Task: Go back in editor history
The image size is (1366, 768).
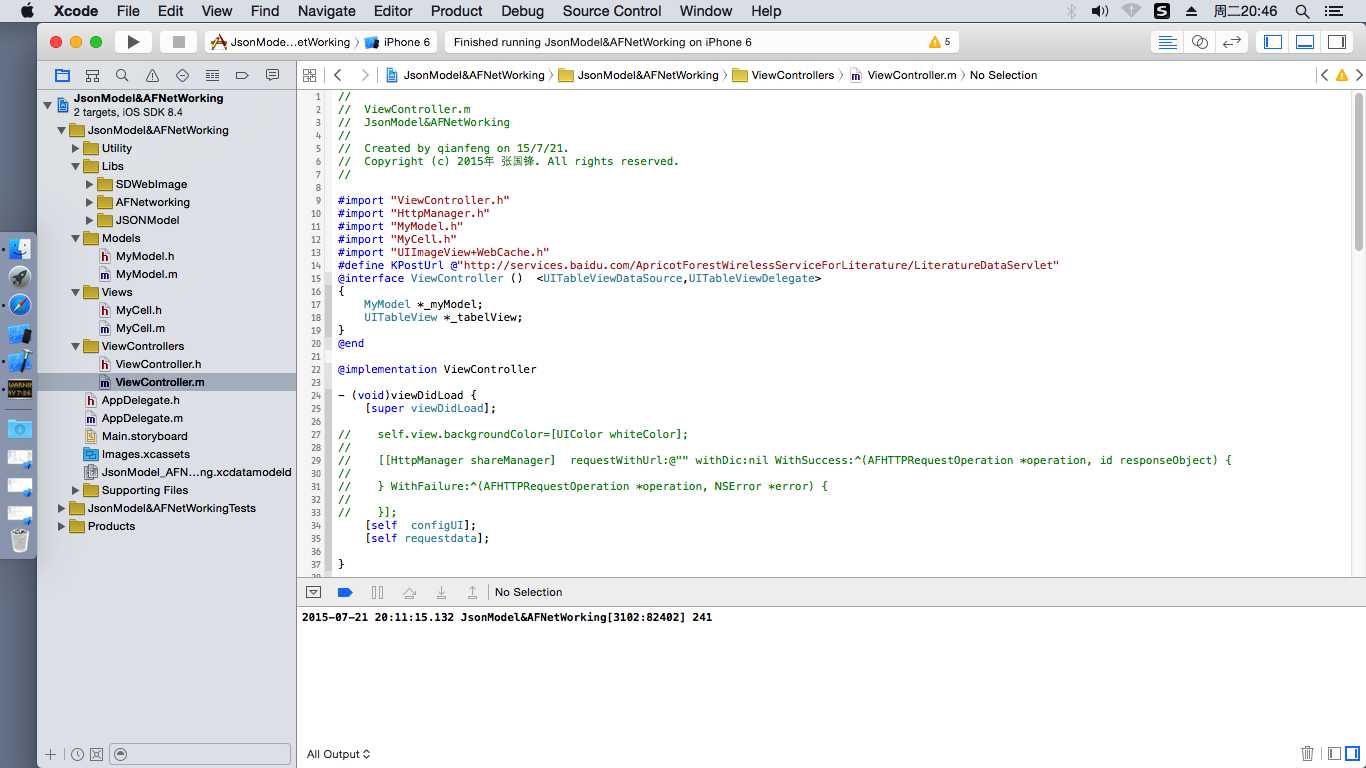Action: (338, 75)
